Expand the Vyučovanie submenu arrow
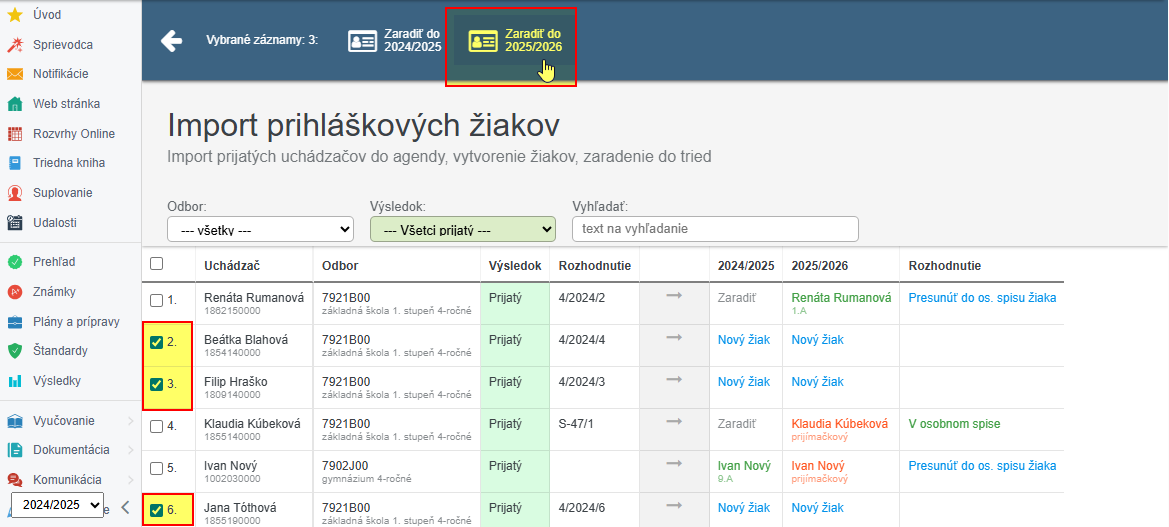The image size is (1169, 527). (x=130, y=421)
